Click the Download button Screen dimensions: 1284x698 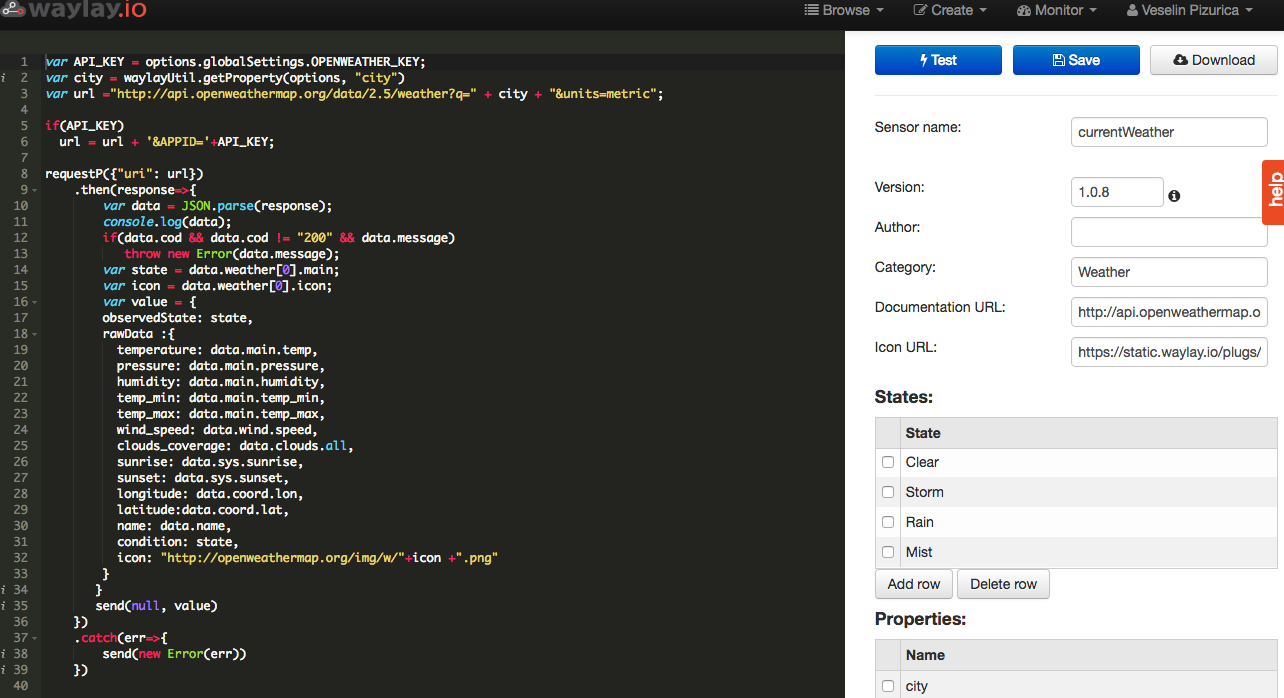[1213, 60]
